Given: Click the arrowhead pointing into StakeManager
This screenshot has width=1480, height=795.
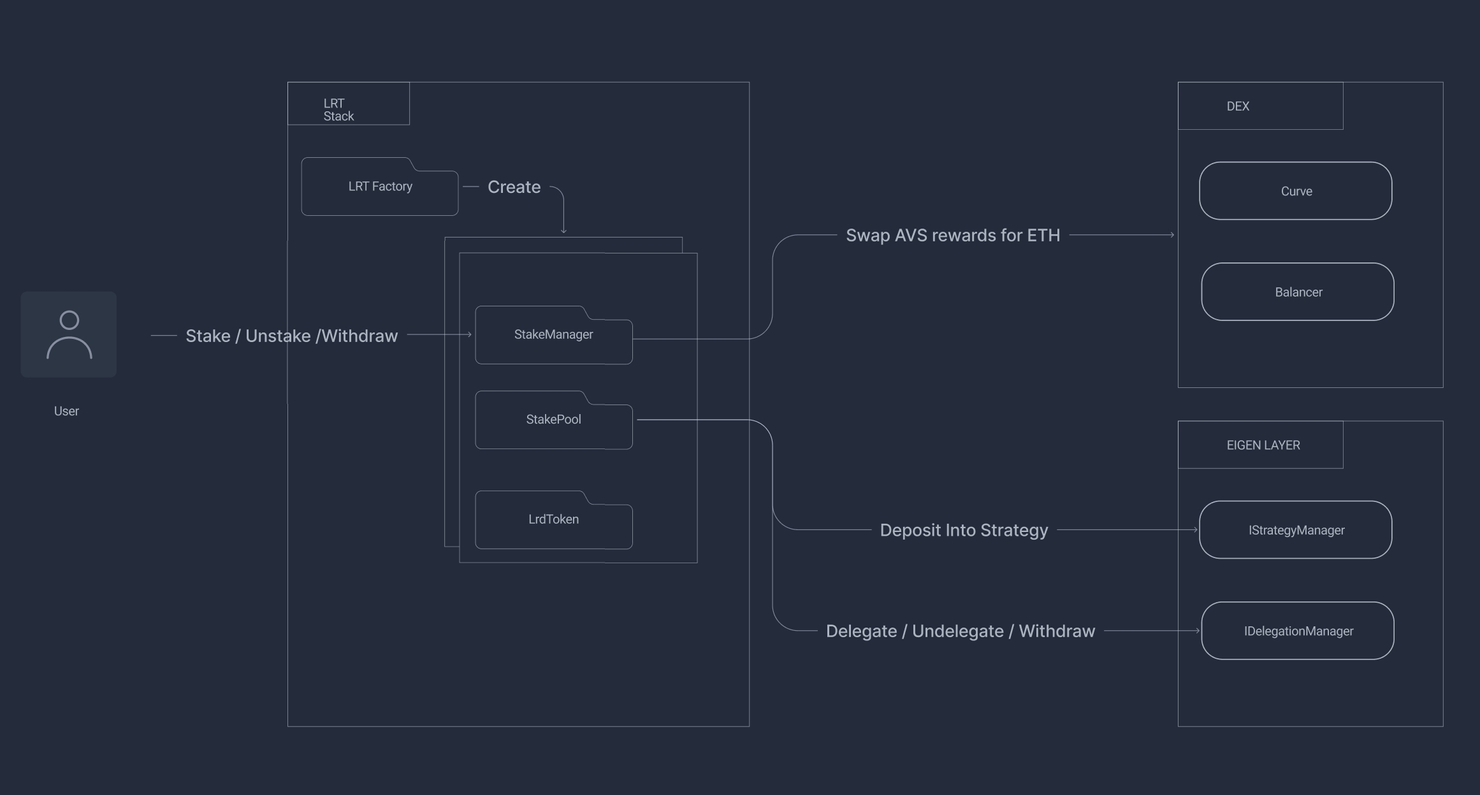Looking at the screenshot, I should pos(468,335).
